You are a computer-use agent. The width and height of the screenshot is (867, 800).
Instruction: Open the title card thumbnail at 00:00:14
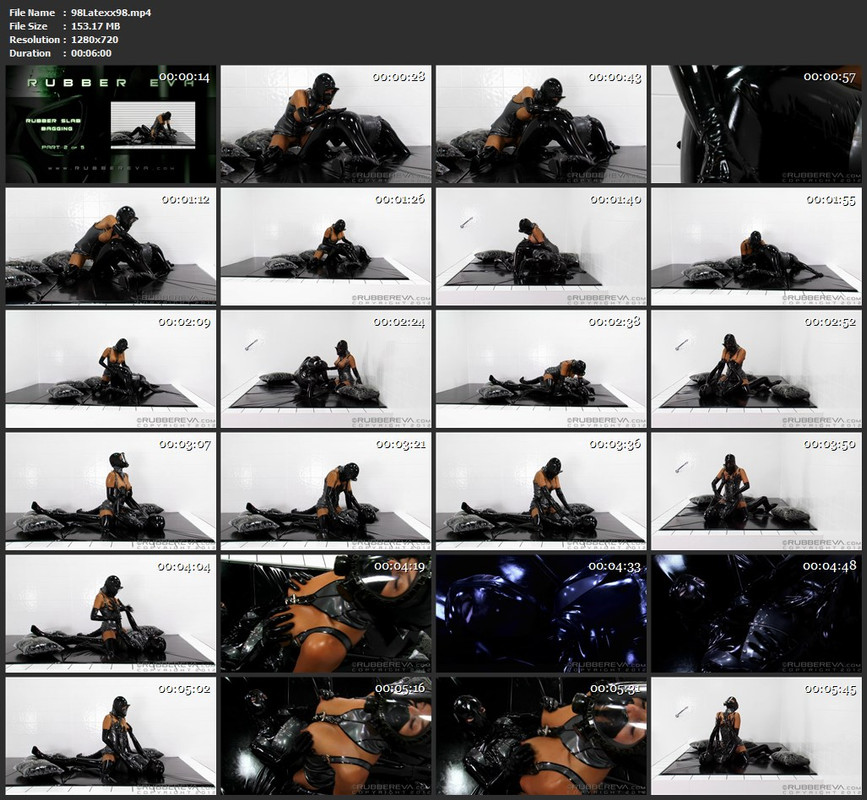pyautogui.click(x=111, y=124)
